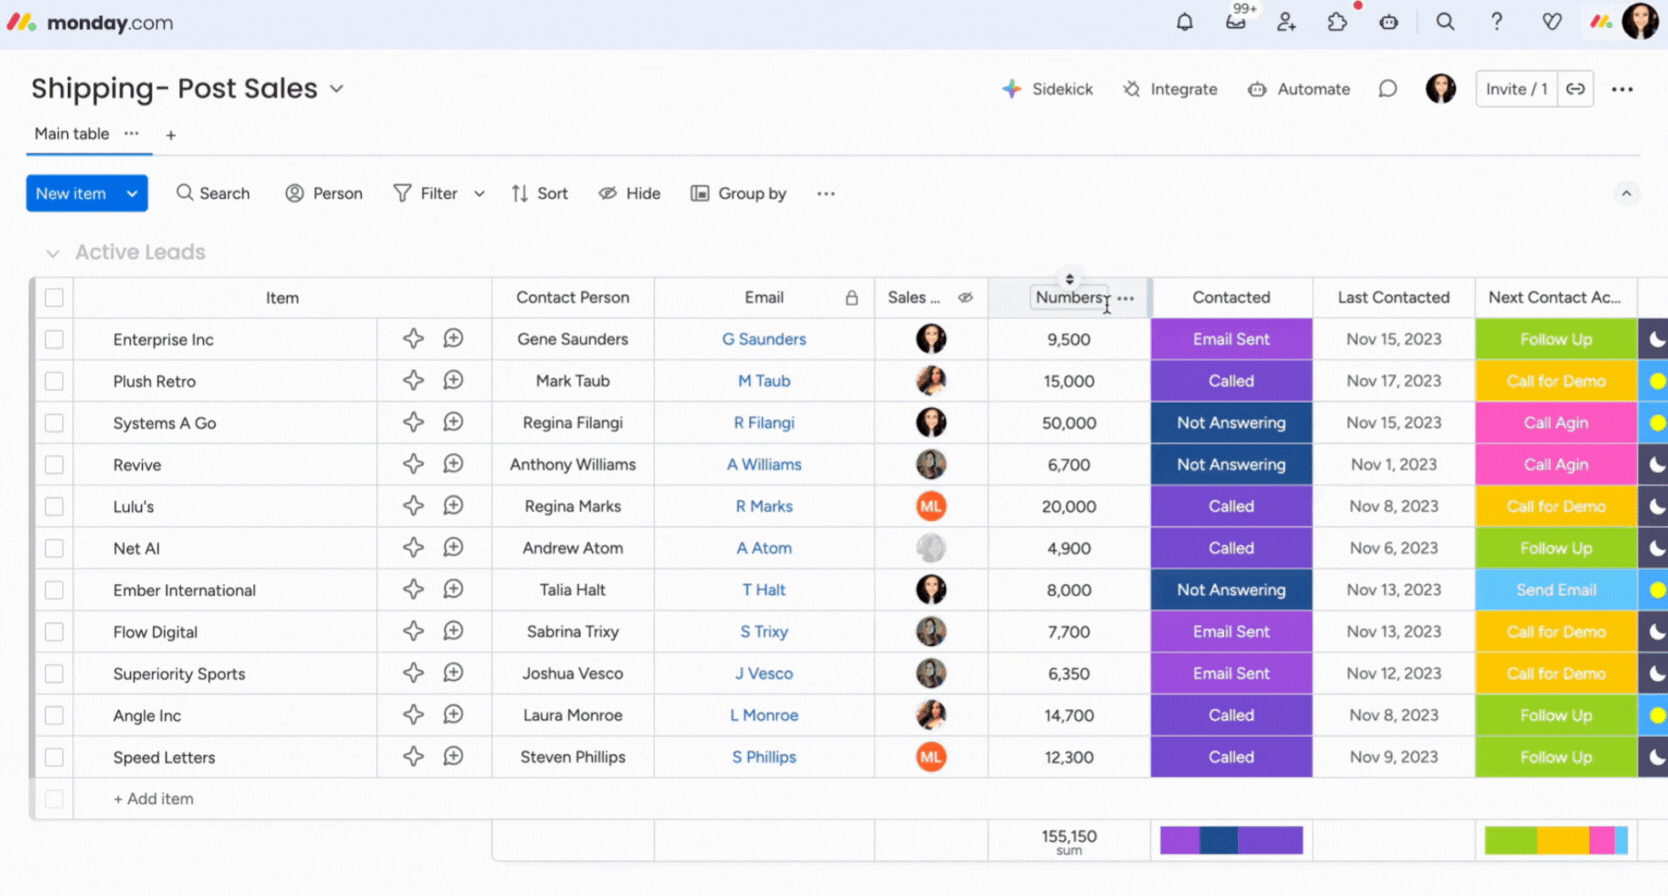Expand the New item dropdown arrow
Viewport: 1668px width, 896px height.
pyautogui.click(x=132, y=194)
